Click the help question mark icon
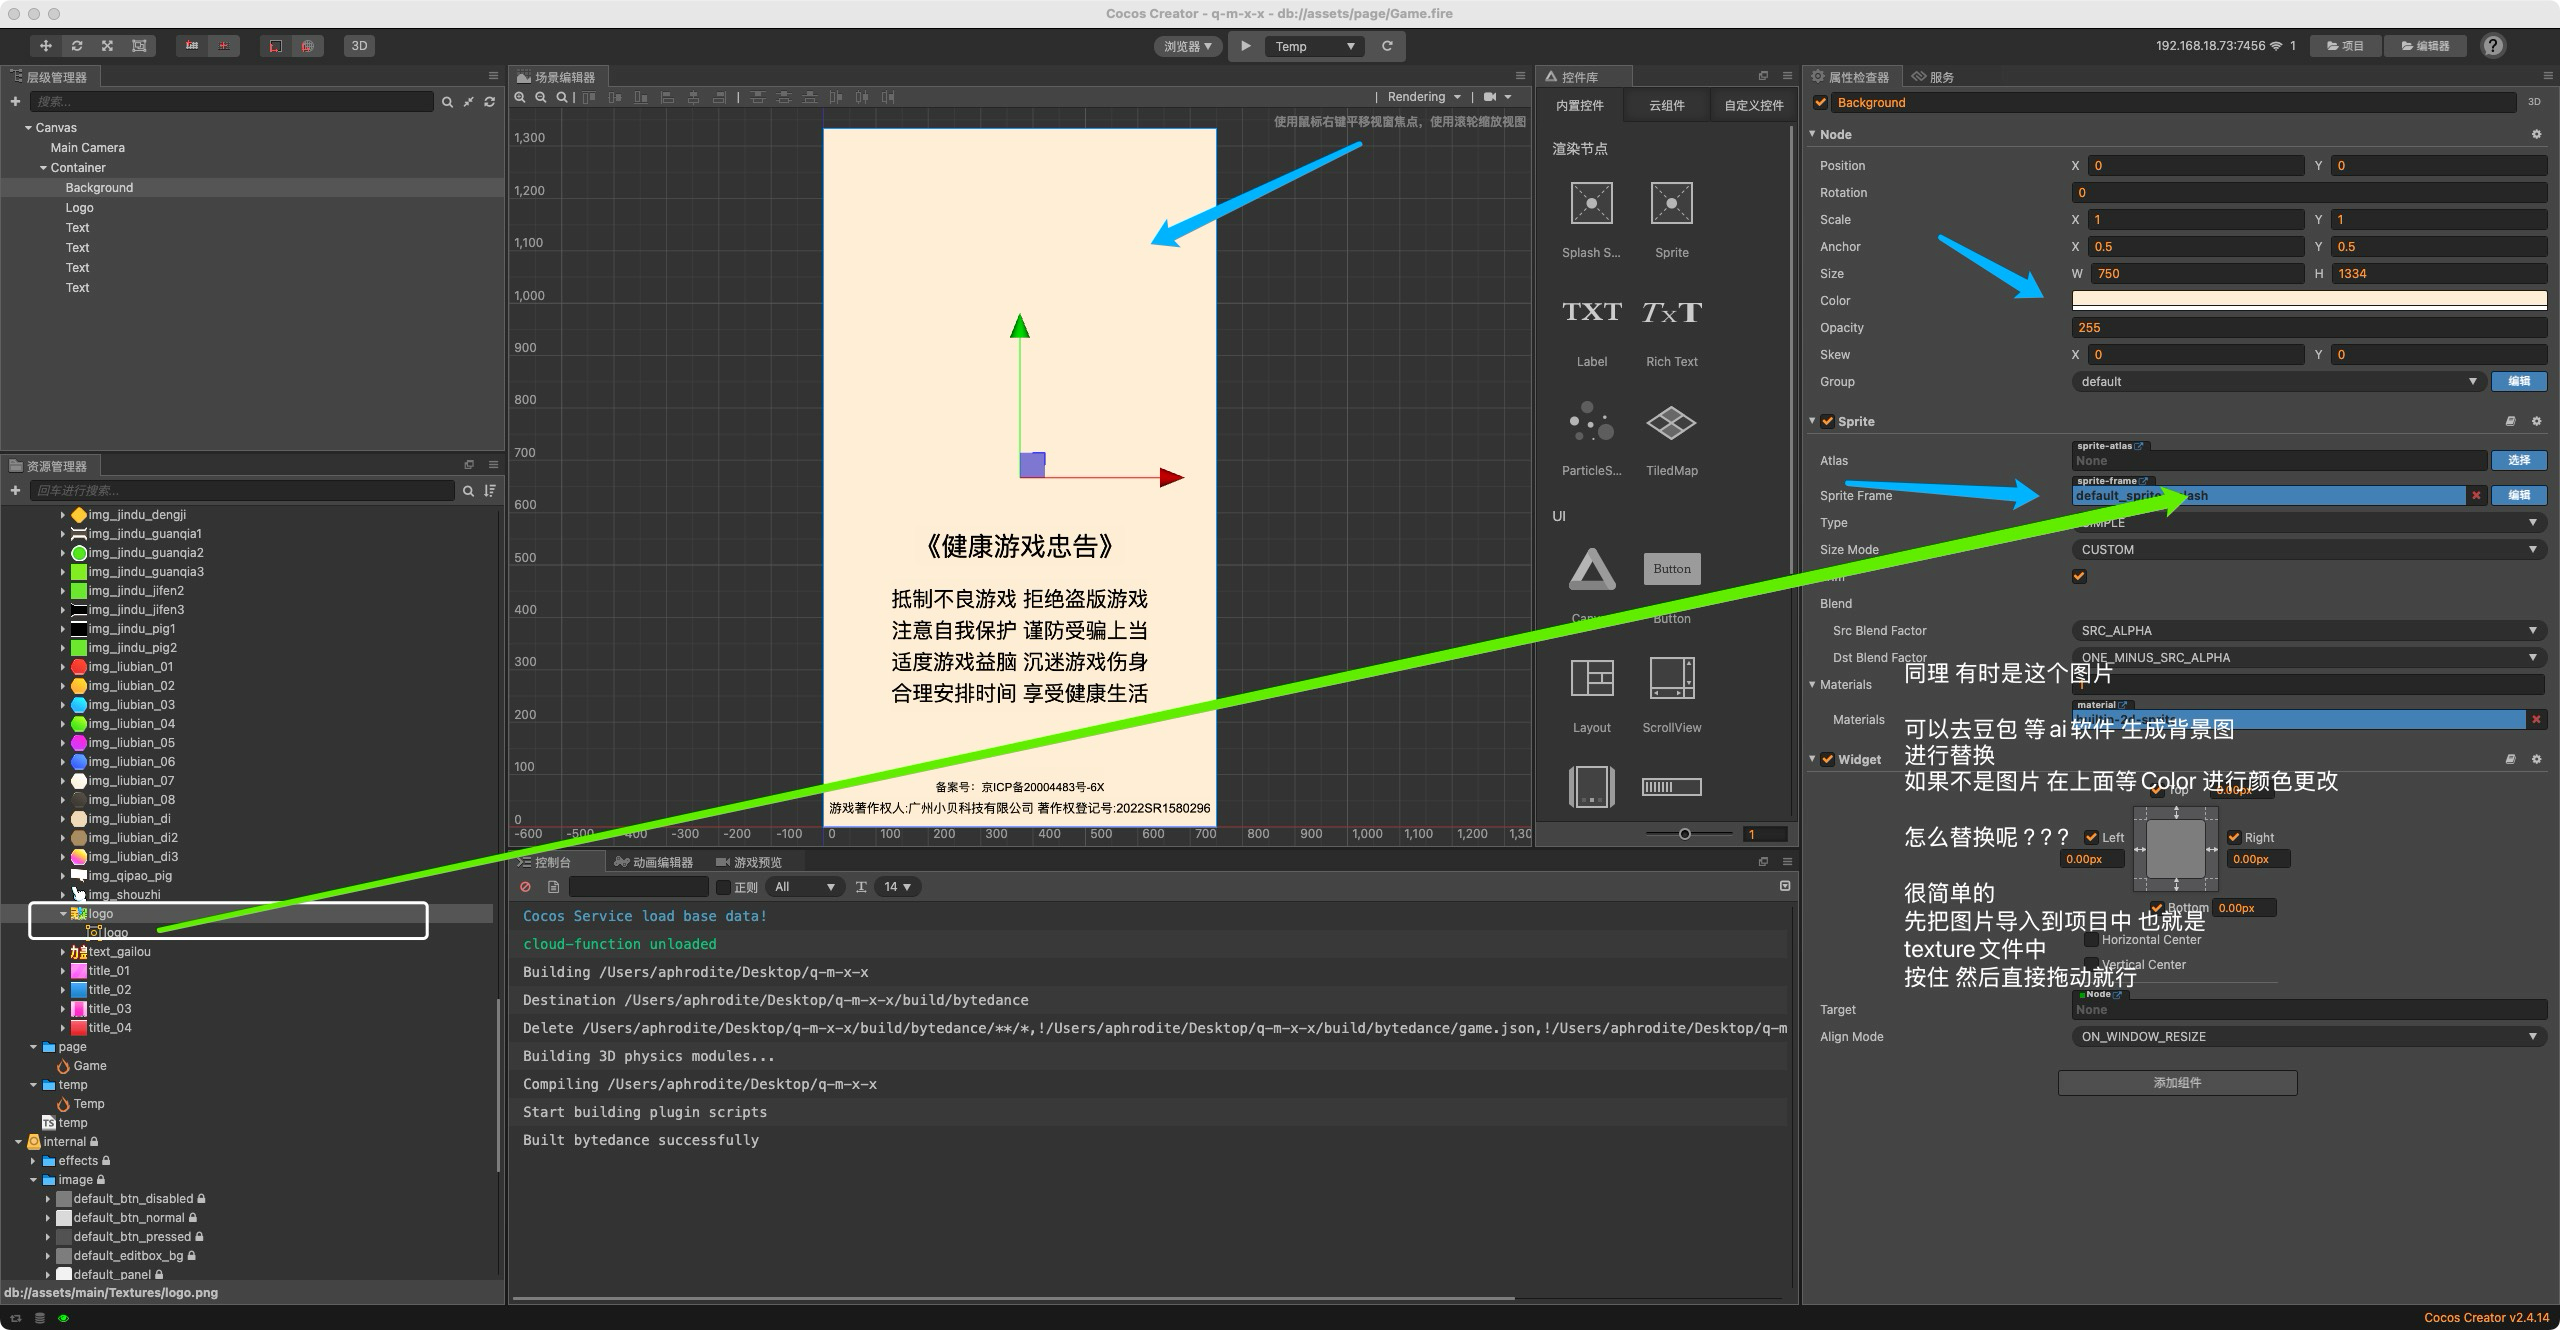Image resolution: width=2560 pixels, height=1330 pixels. (2493, 46)
